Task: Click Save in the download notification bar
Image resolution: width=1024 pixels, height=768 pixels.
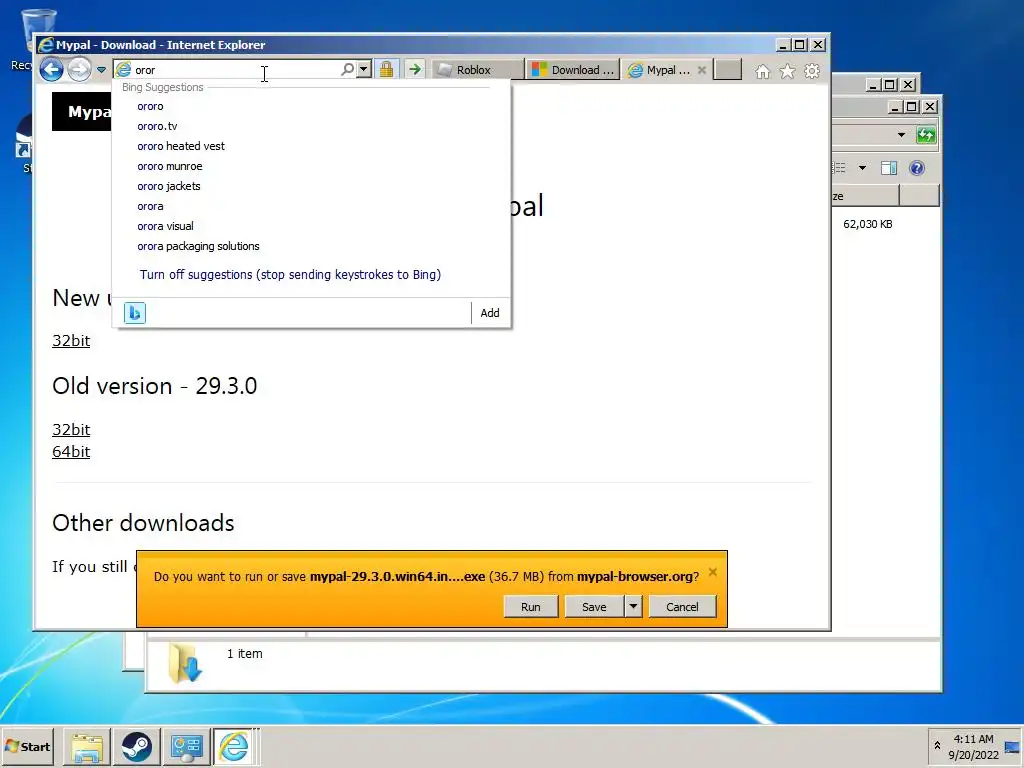Action: point(594,607)
